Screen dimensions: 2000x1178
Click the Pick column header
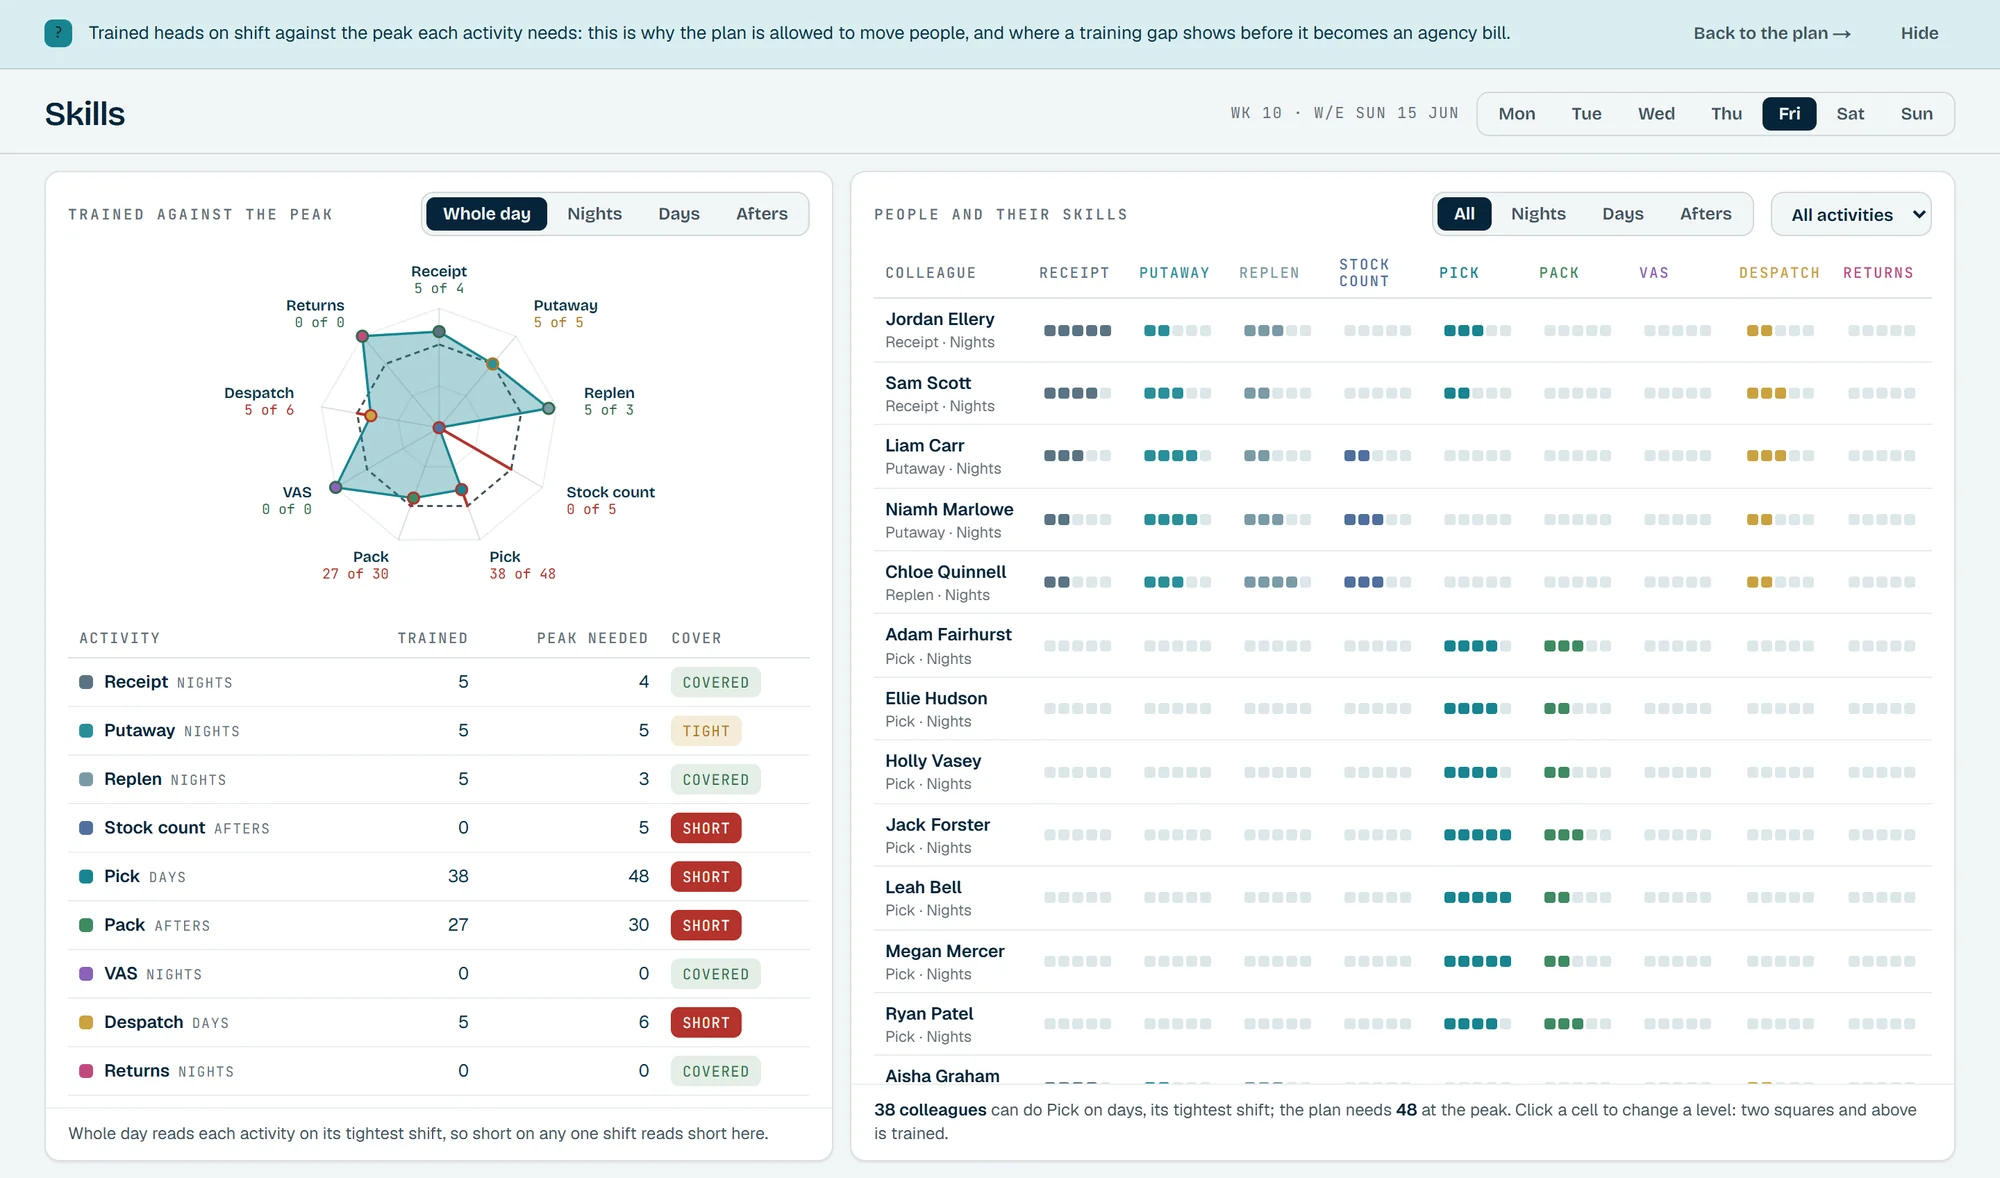1459,273
